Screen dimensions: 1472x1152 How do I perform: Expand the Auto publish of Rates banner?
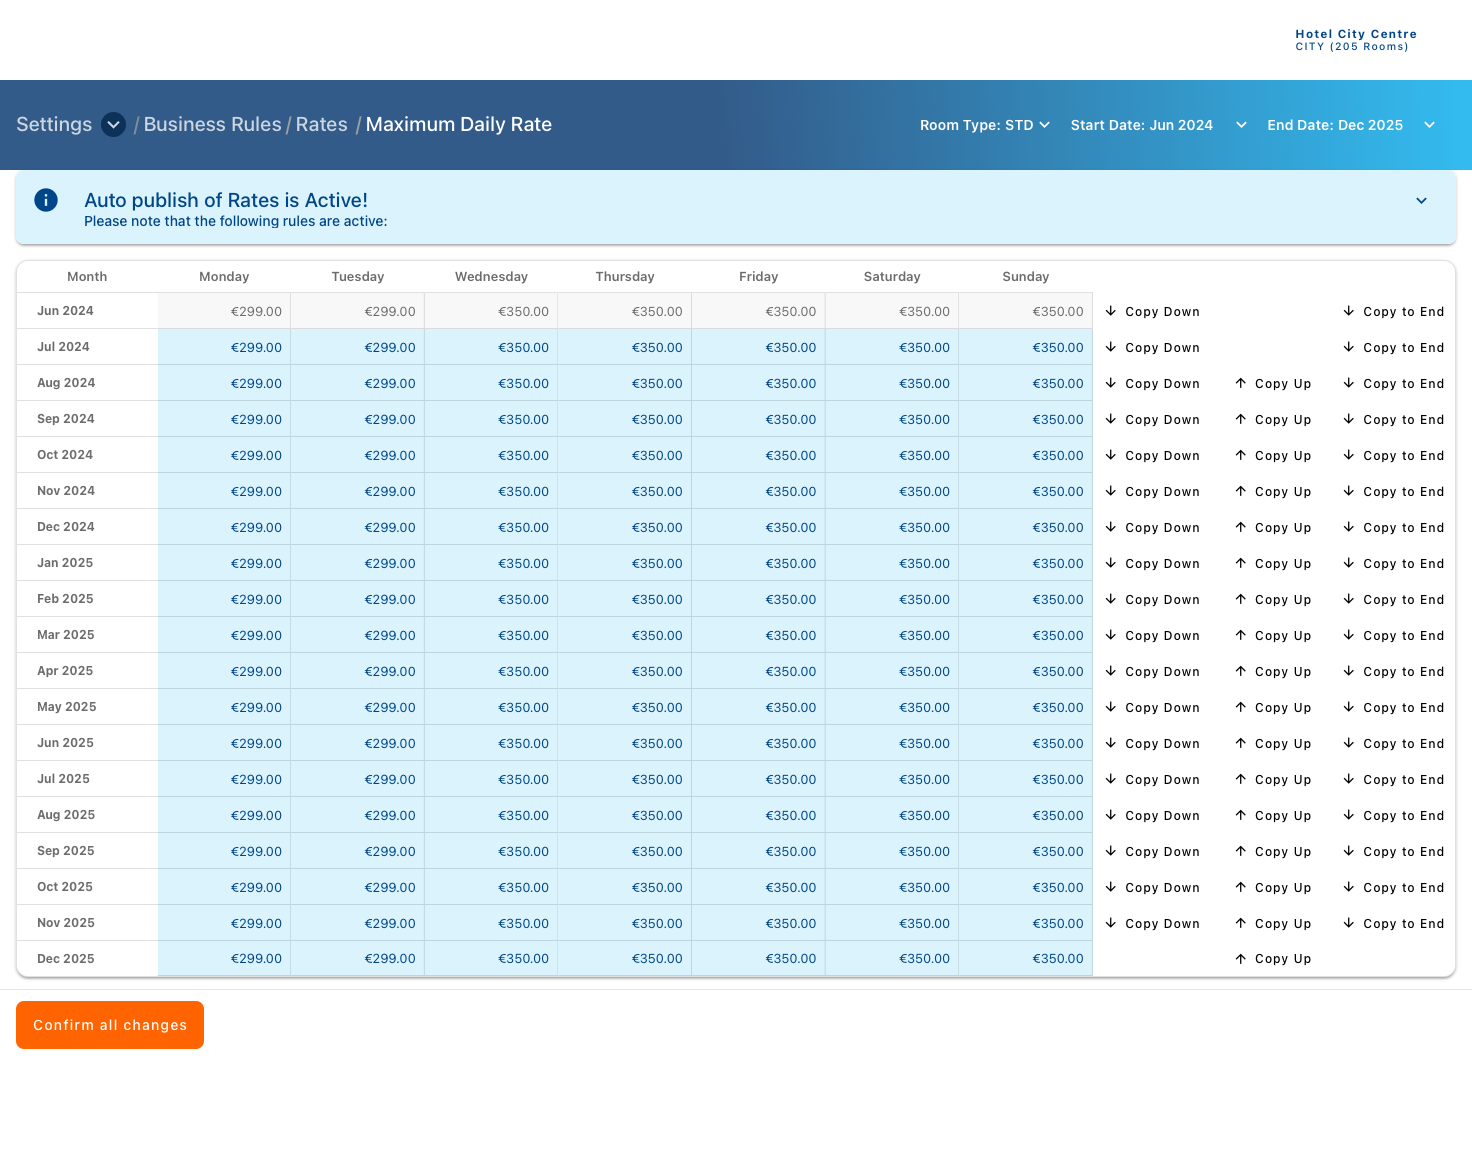(1421, 201)
